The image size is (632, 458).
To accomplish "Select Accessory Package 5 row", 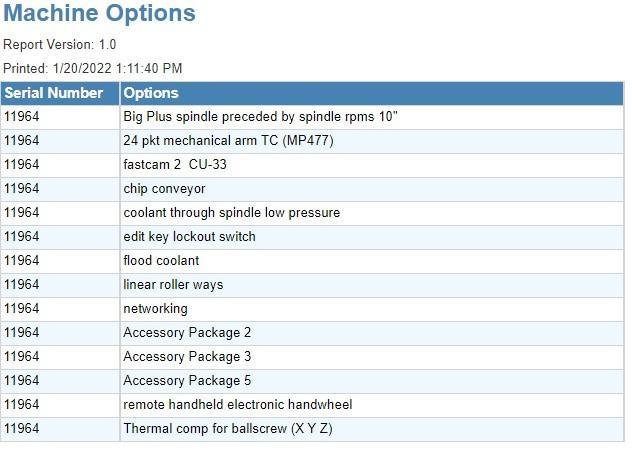I will pos(312,381).
